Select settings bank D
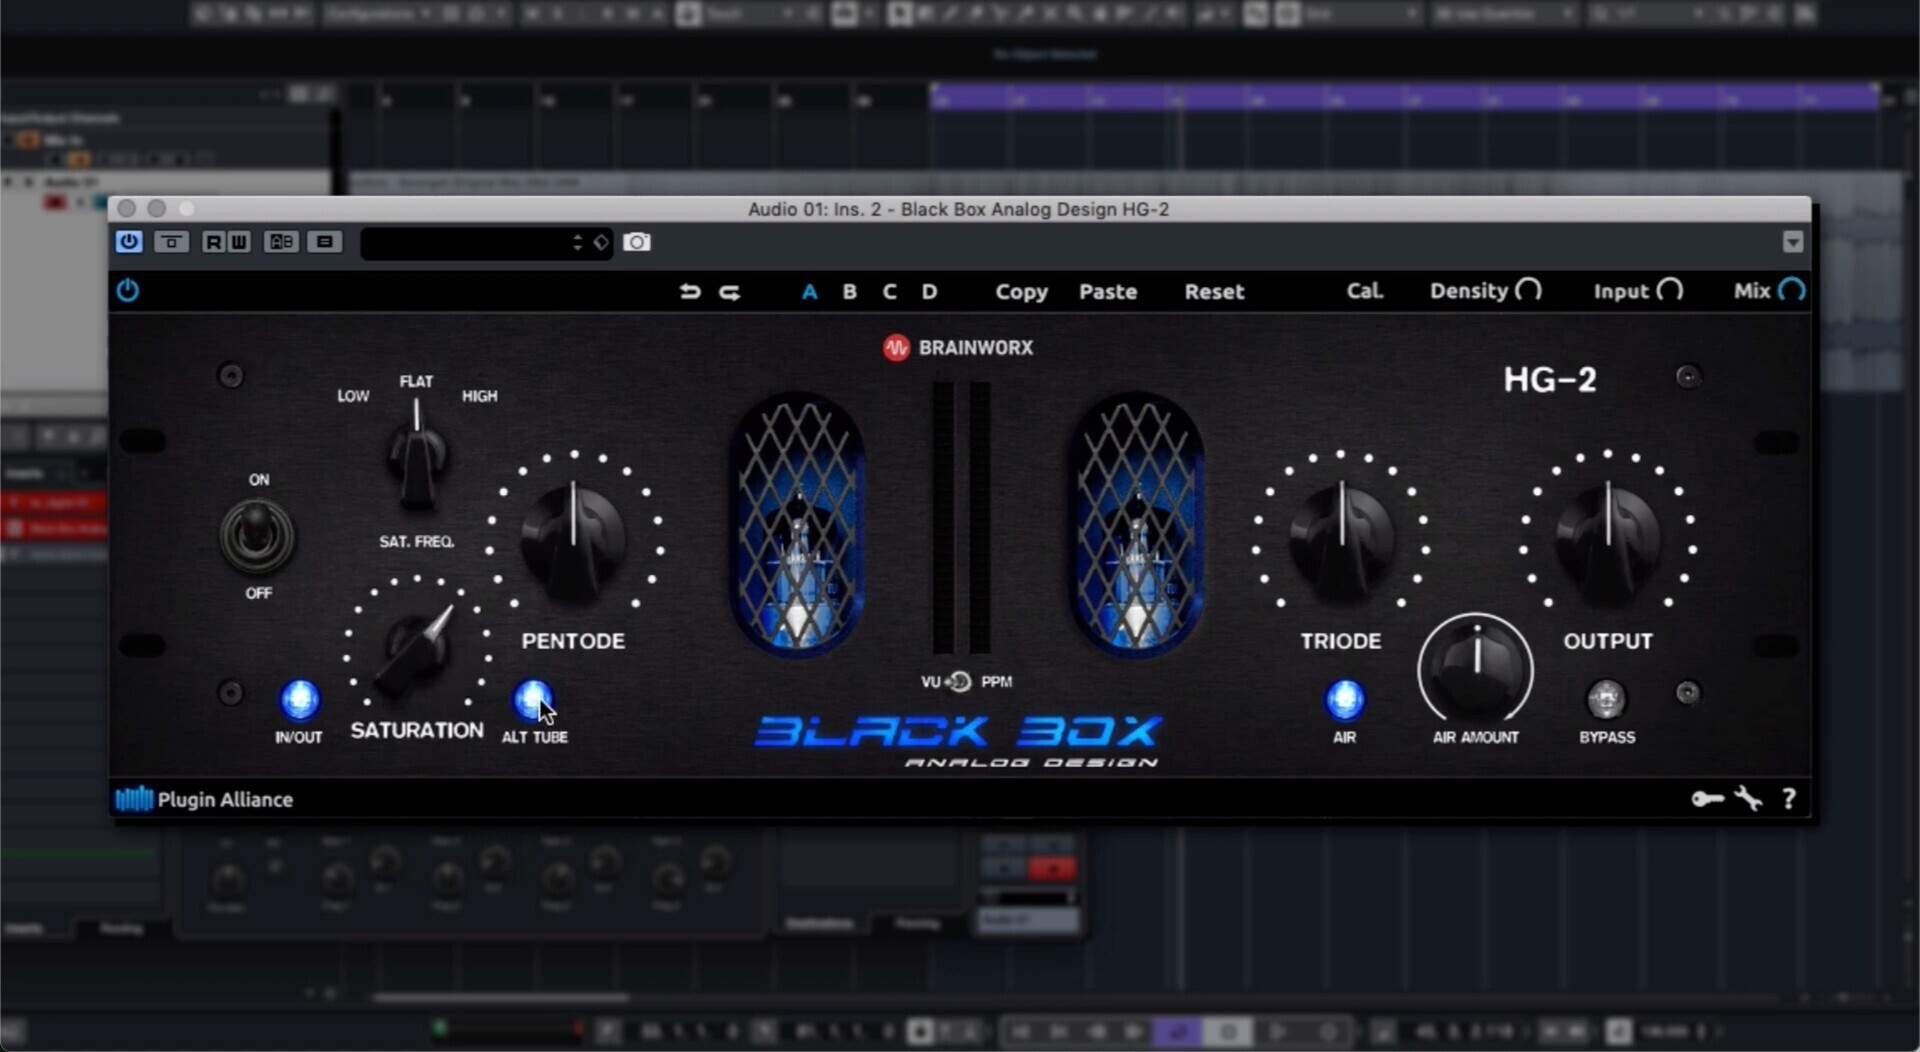Viewport: 1920px width, 1052px height. tap(929, 292)
